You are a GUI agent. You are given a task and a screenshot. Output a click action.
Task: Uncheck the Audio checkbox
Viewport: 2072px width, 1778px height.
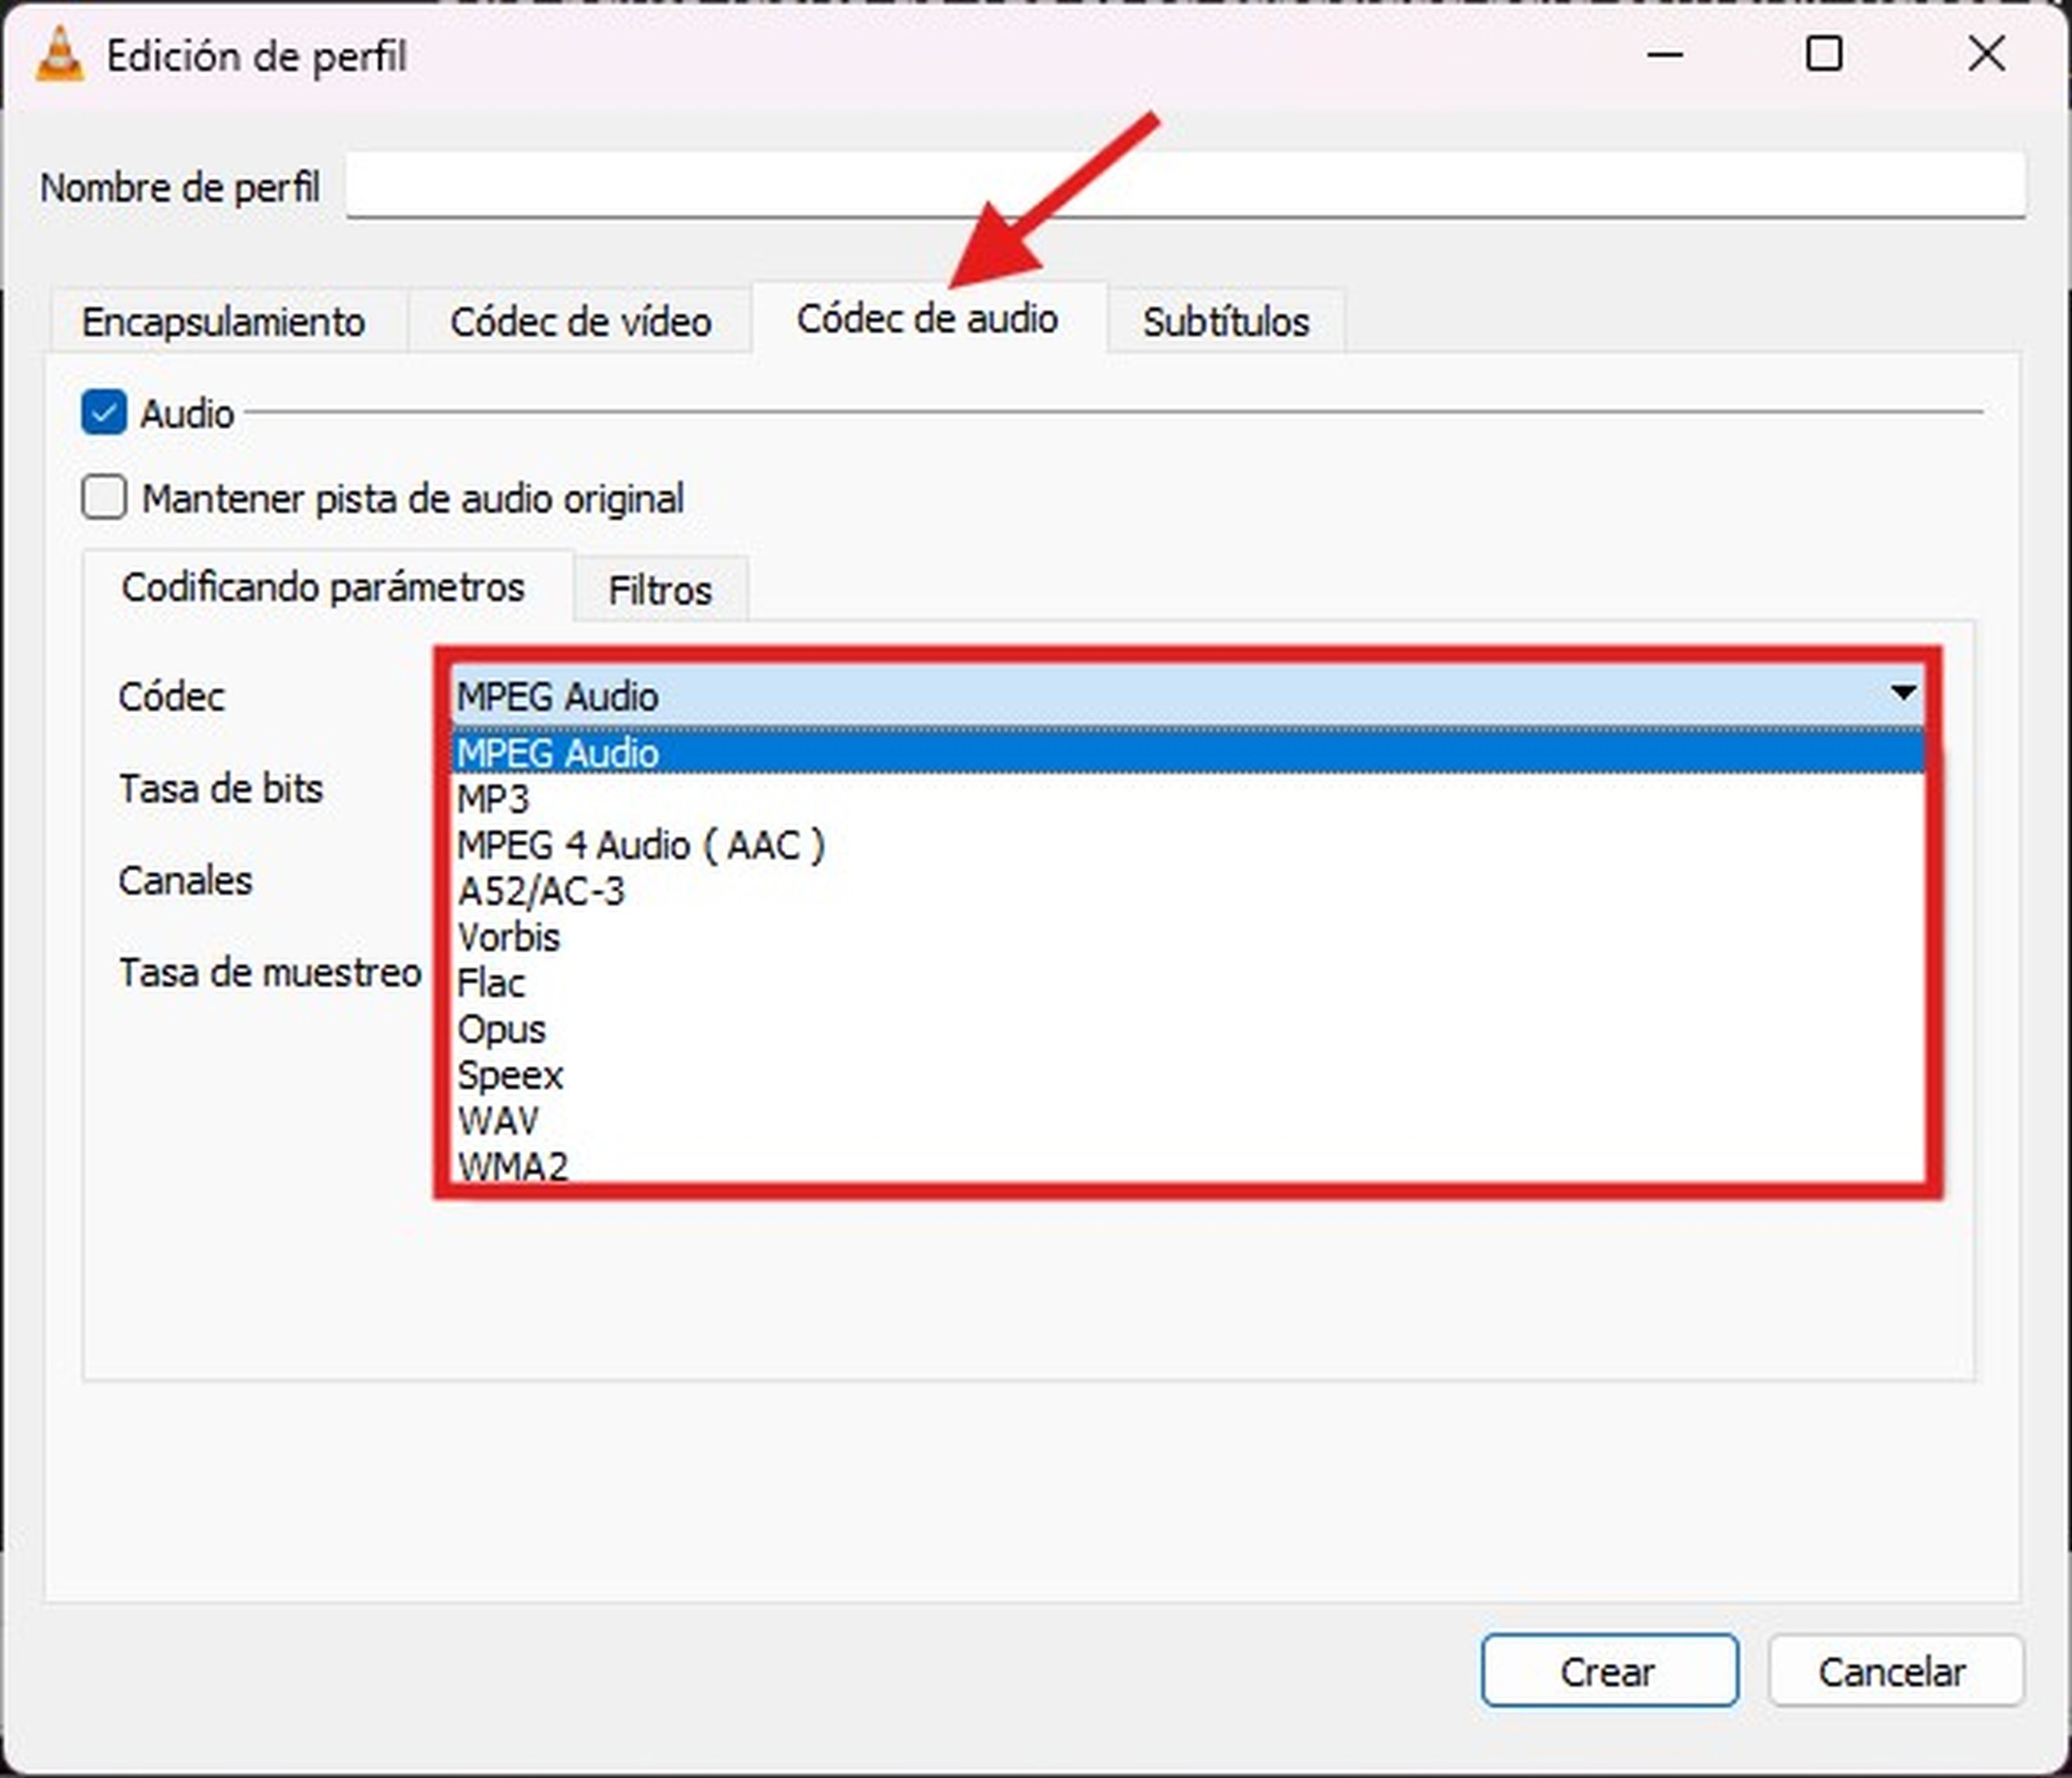point(104,412)
